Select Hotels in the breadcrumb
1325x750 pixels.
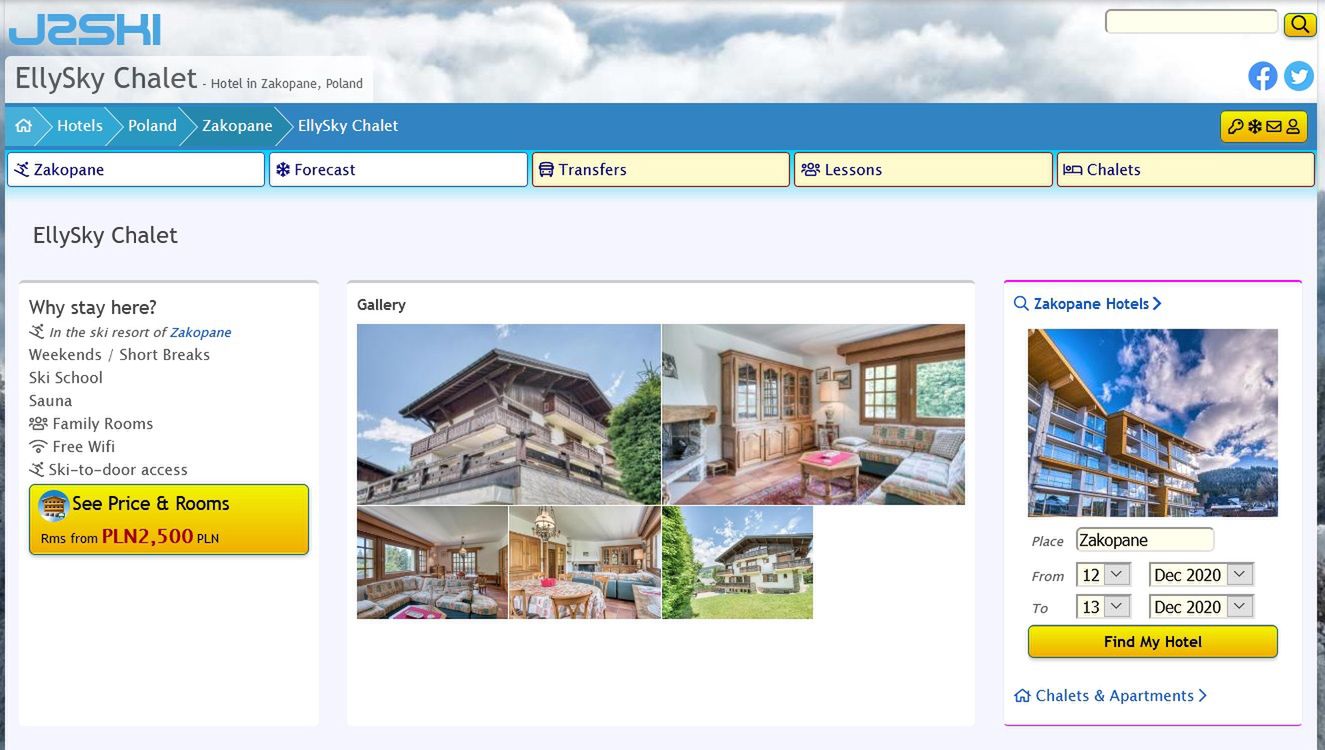pos(80,126)
